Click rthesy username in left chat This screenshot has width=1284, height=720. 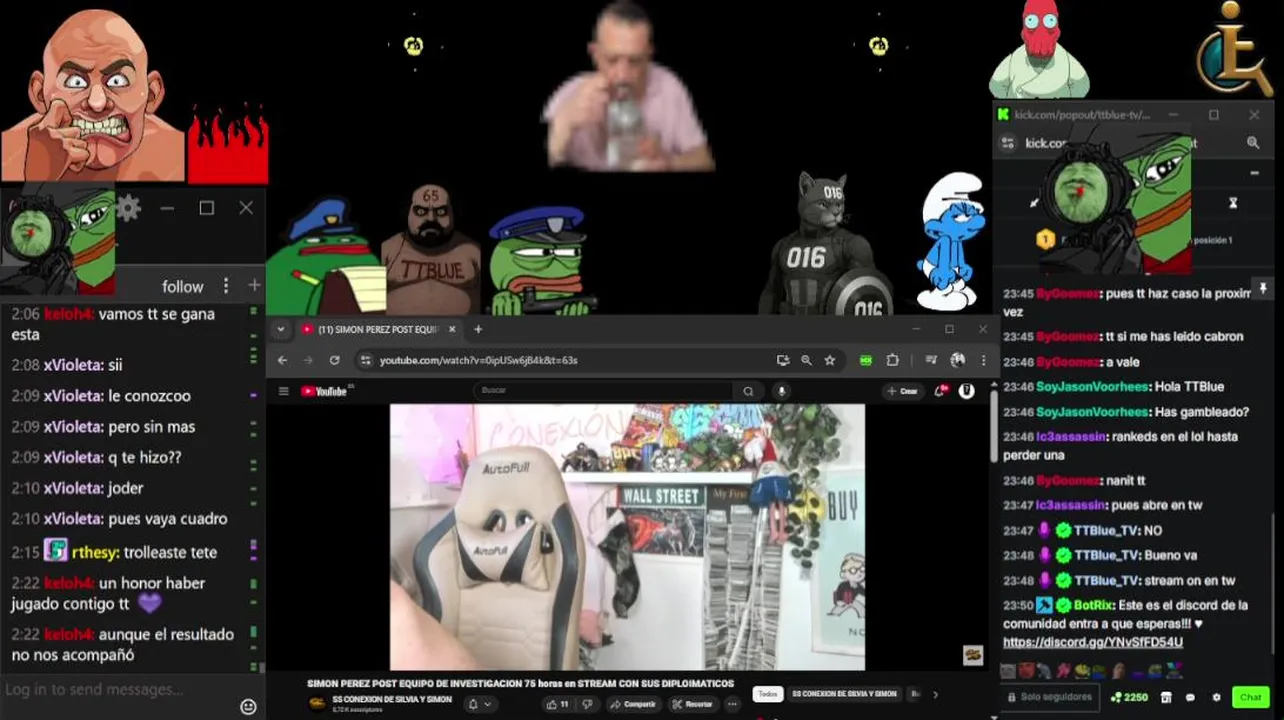point(94,552)
